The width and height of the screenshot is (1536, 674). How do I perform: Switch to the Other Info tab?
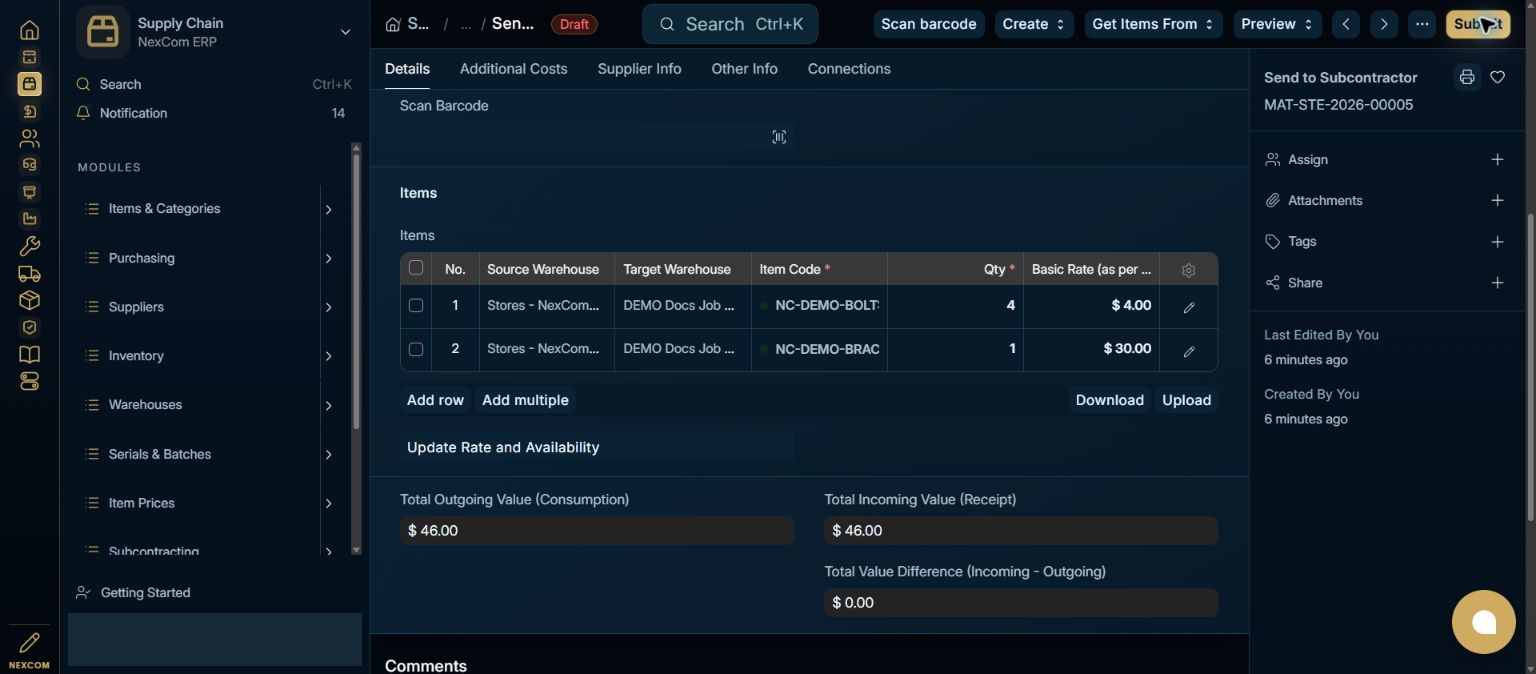[x=744, y=69]
